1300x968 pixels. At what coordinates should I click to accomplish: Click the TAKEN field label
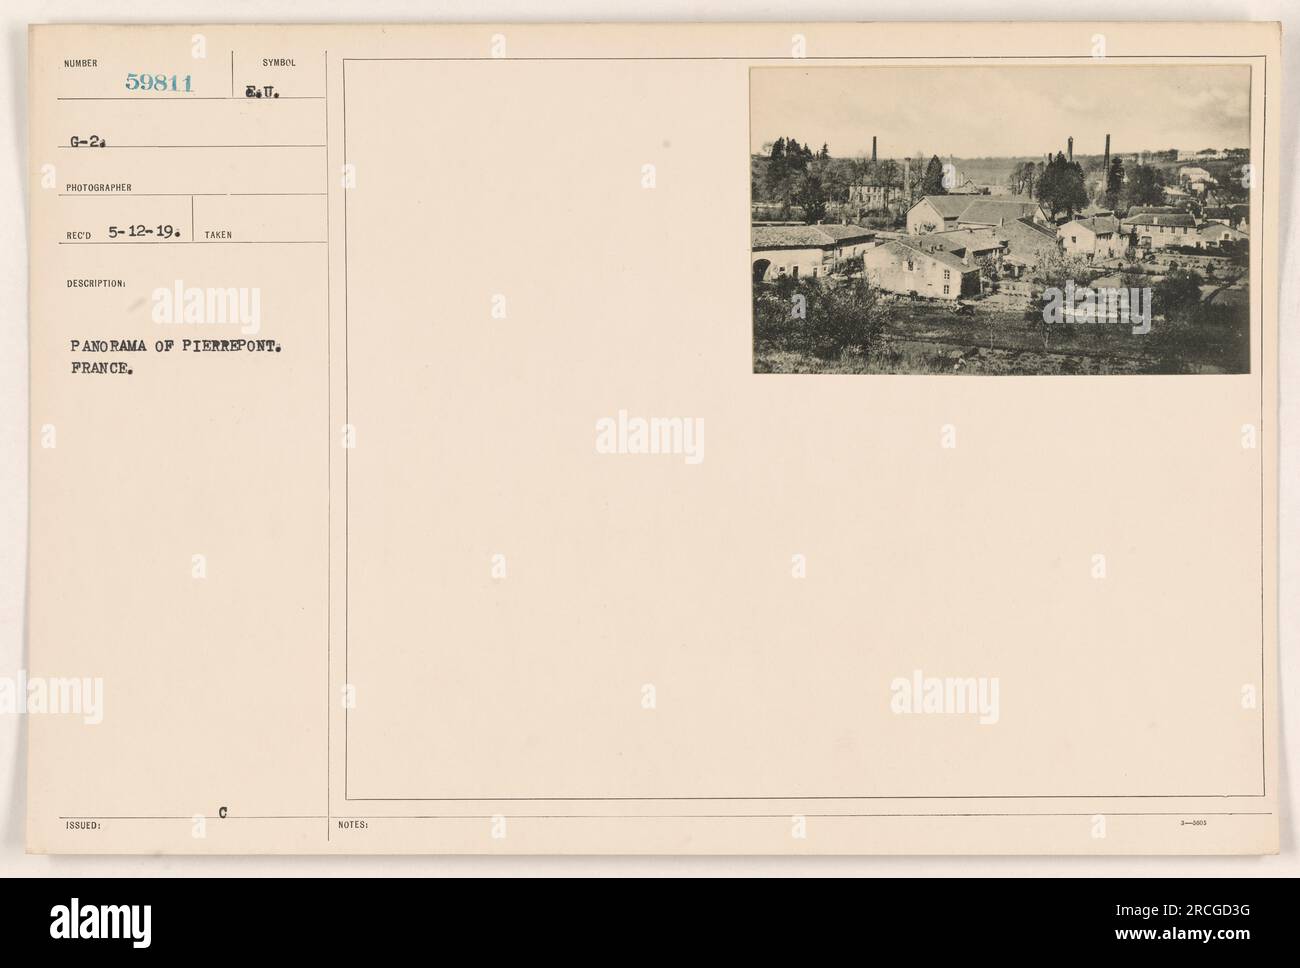coord(218,235)
